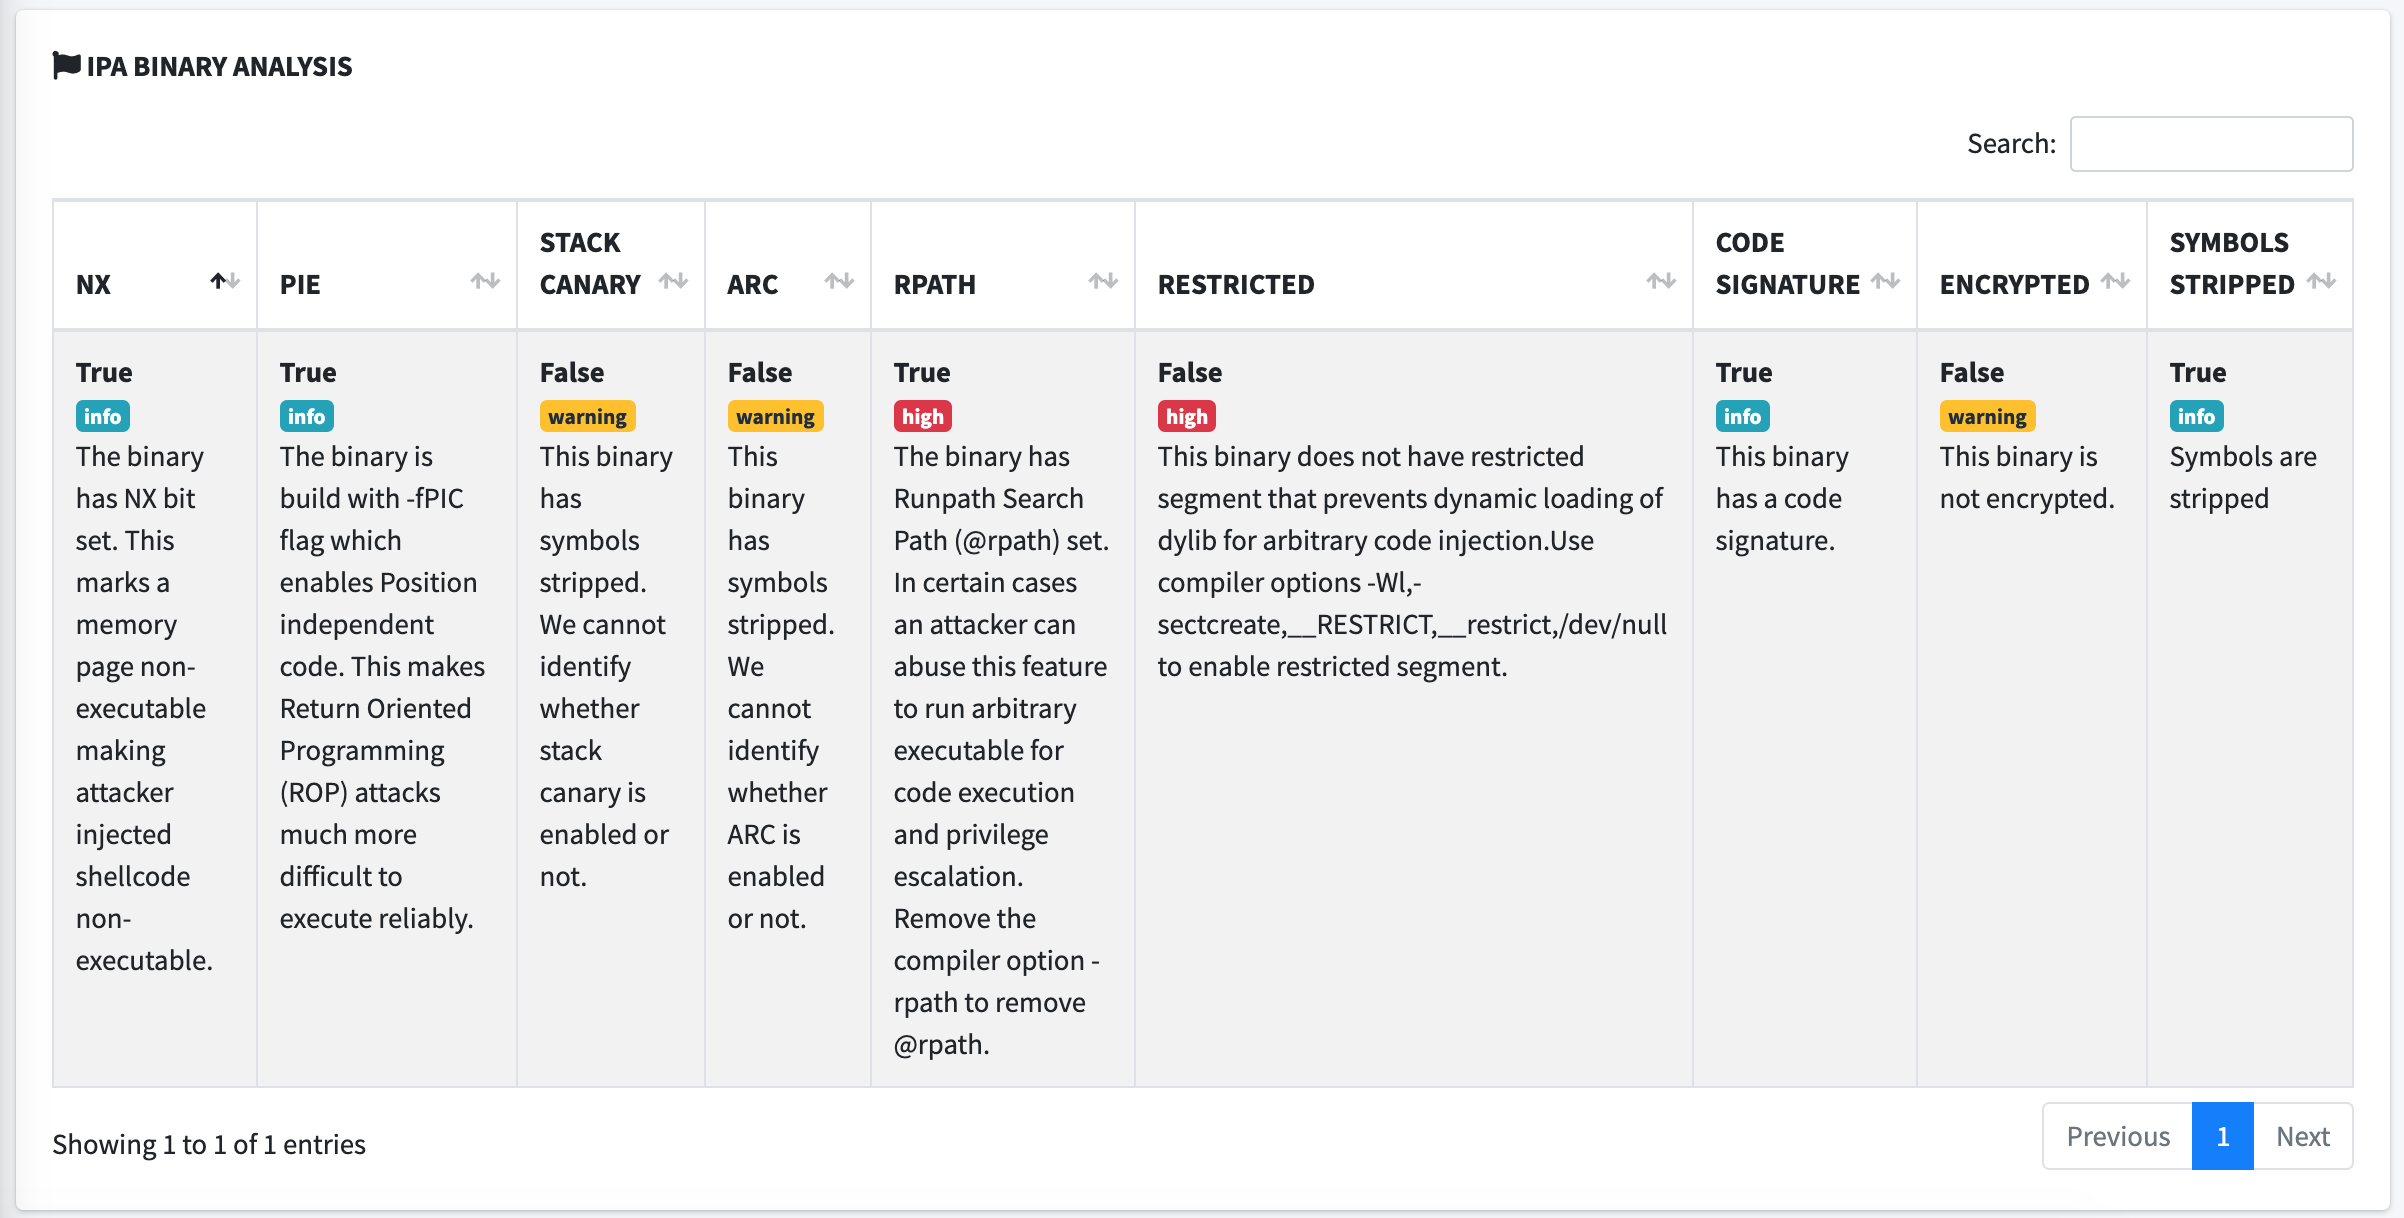Click Code Signature sort arrows
Viewport: 2404px width, 1218px height.
(1885, 281)
